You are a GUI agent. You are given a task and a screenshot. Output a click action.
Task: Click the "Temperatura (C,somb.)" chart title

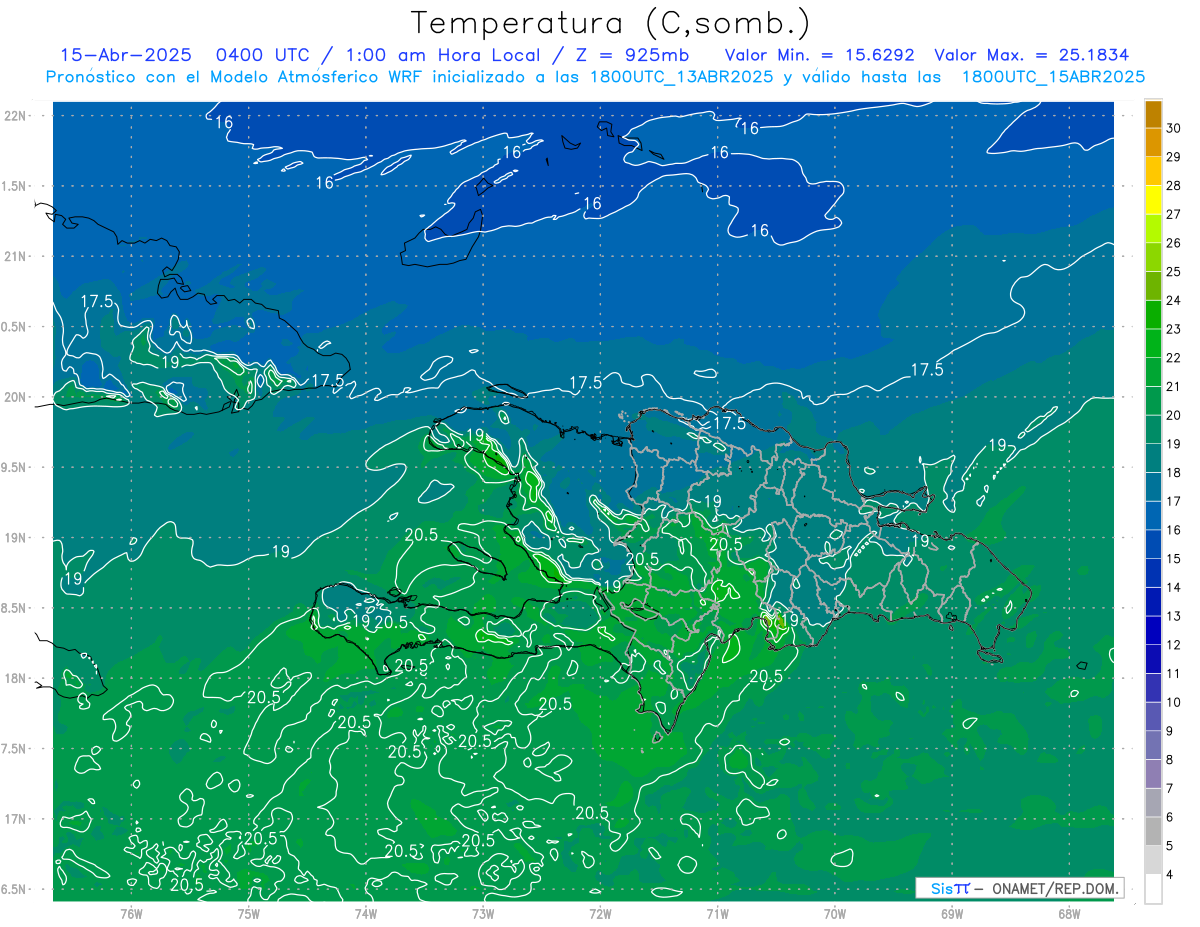click(610, 23)
